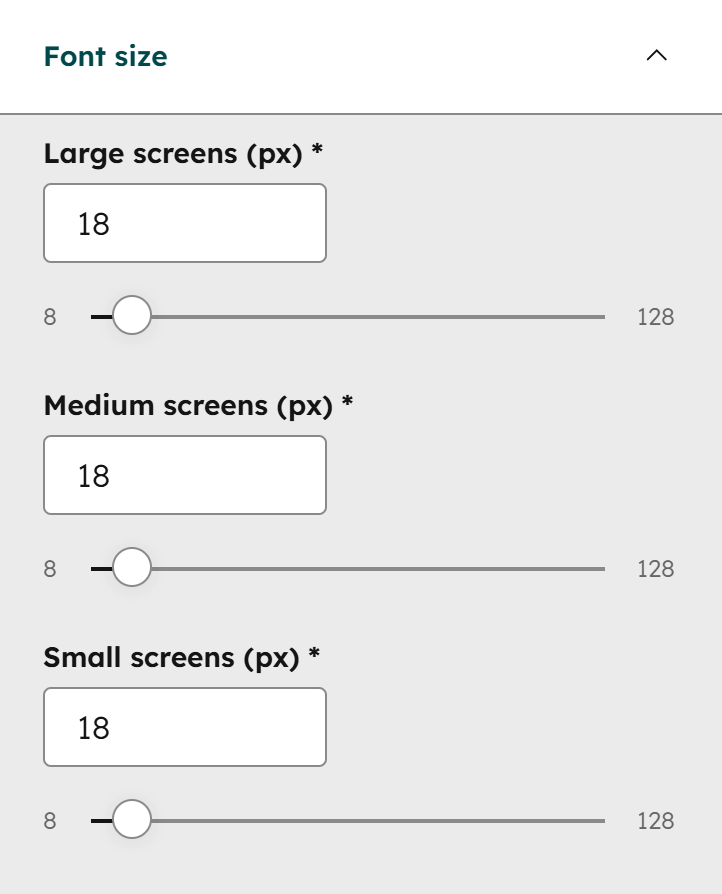Click the Small screens slider track
The height and width of the screenshot is (894, 722).
(x=380, y=820)
